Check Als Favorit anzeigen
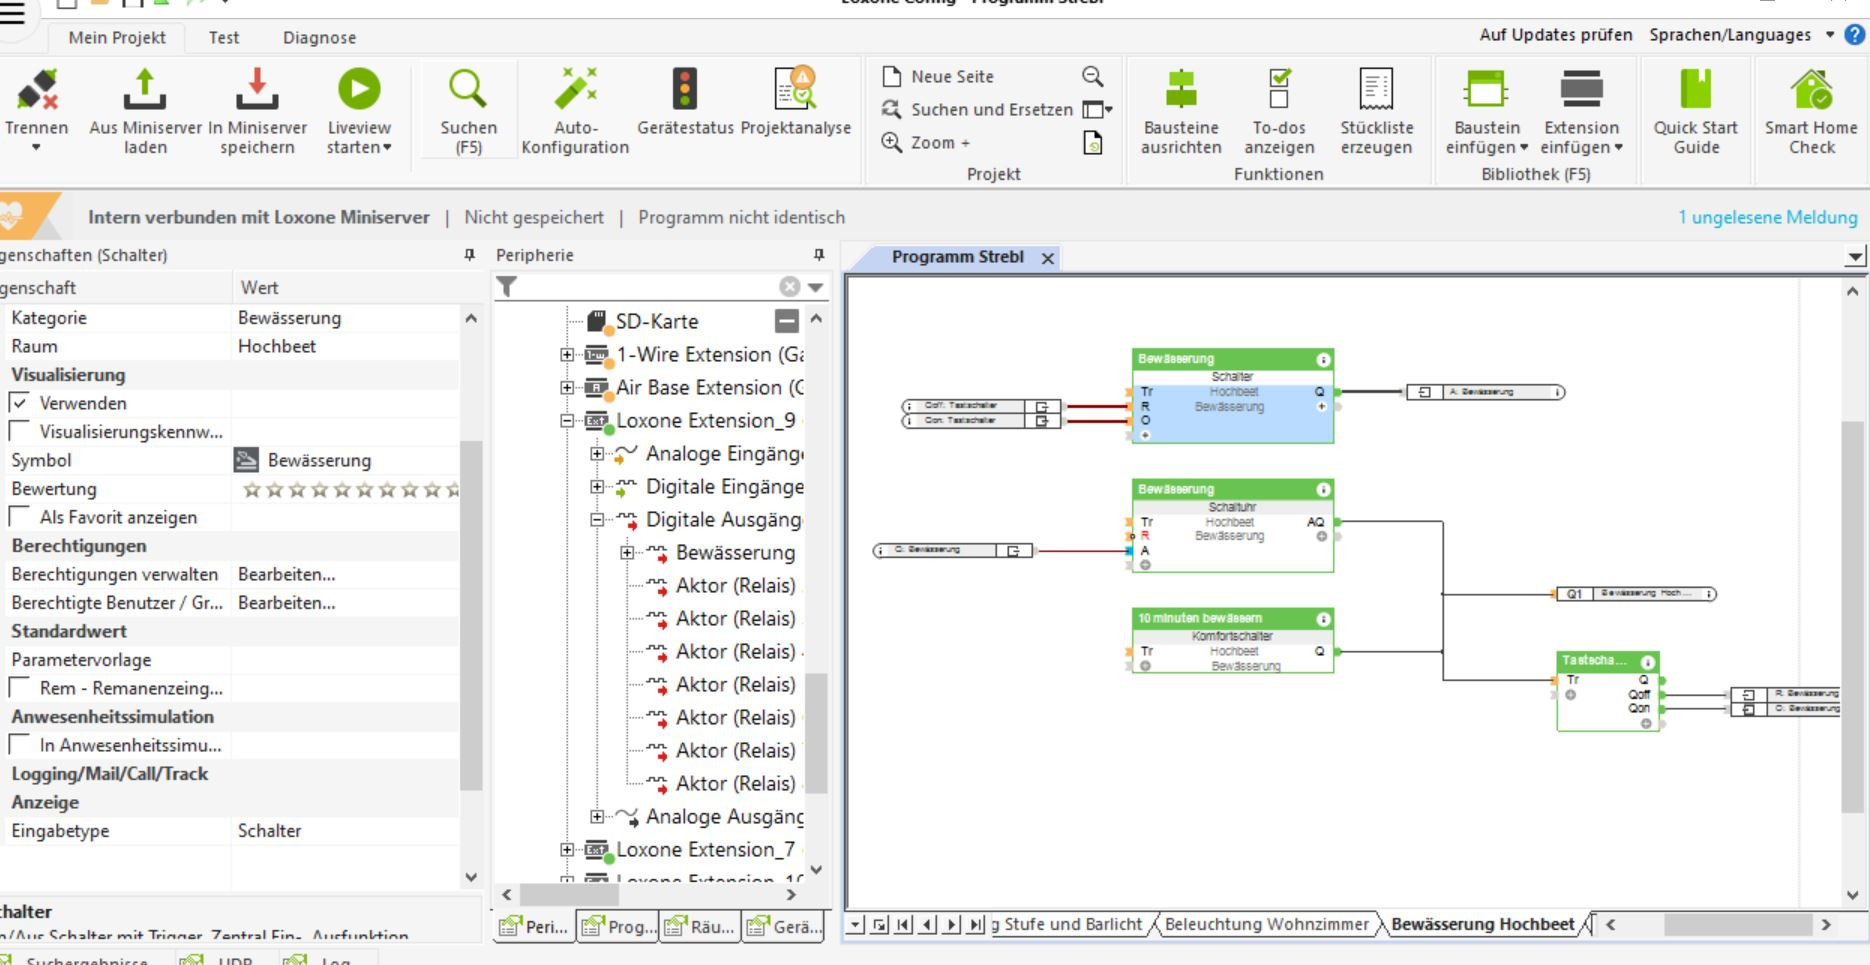1870x965 pixels. [19, 517]
